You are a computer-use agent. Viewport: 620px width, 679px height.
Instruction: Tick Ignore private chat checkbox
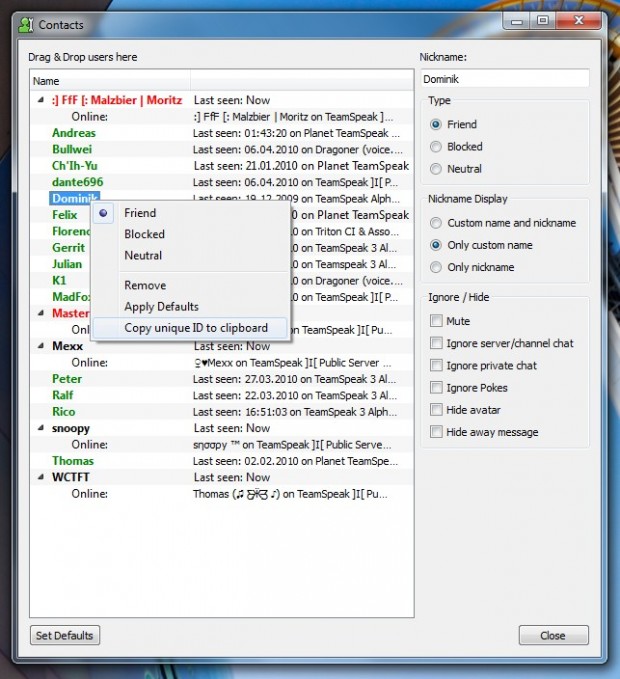pyautogui.click(x=436, y=365)
